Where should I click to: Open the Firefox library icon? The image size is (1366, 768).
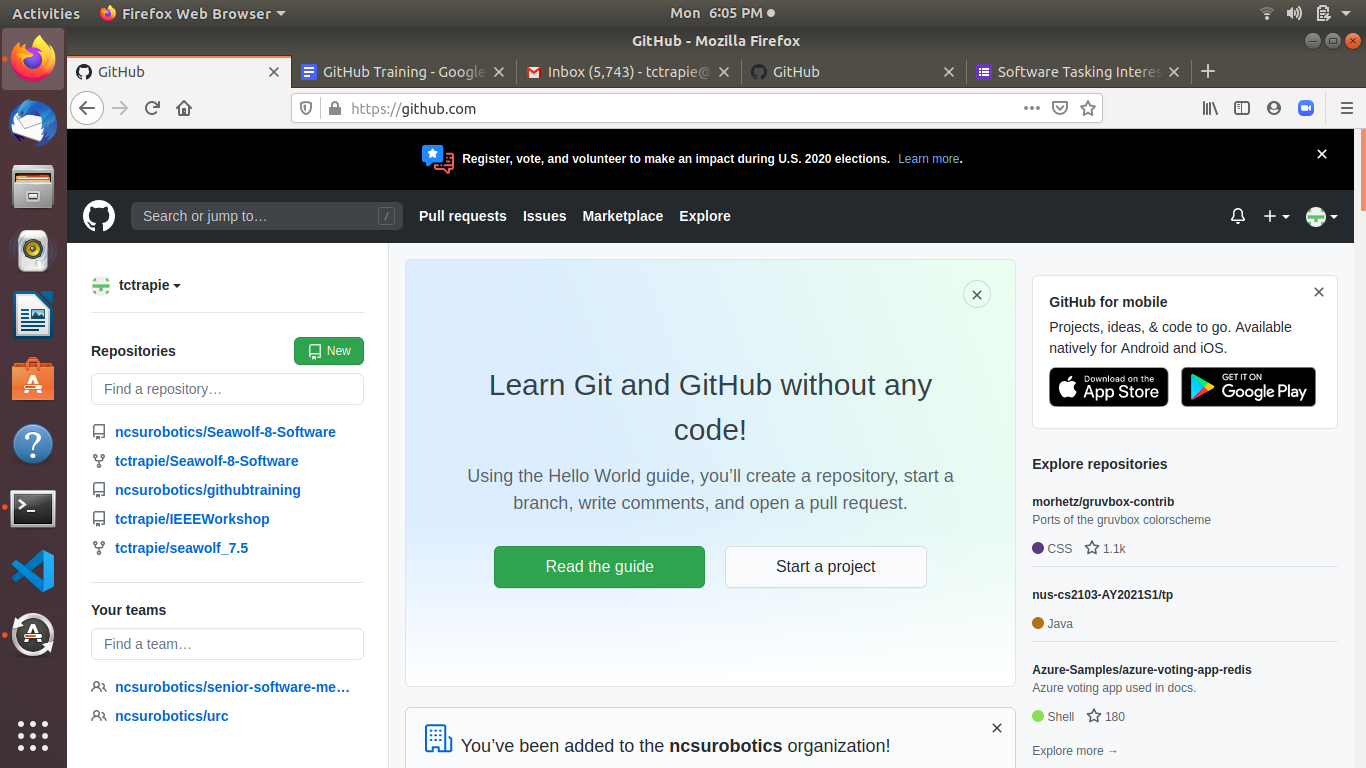(x=1210, y=108)
